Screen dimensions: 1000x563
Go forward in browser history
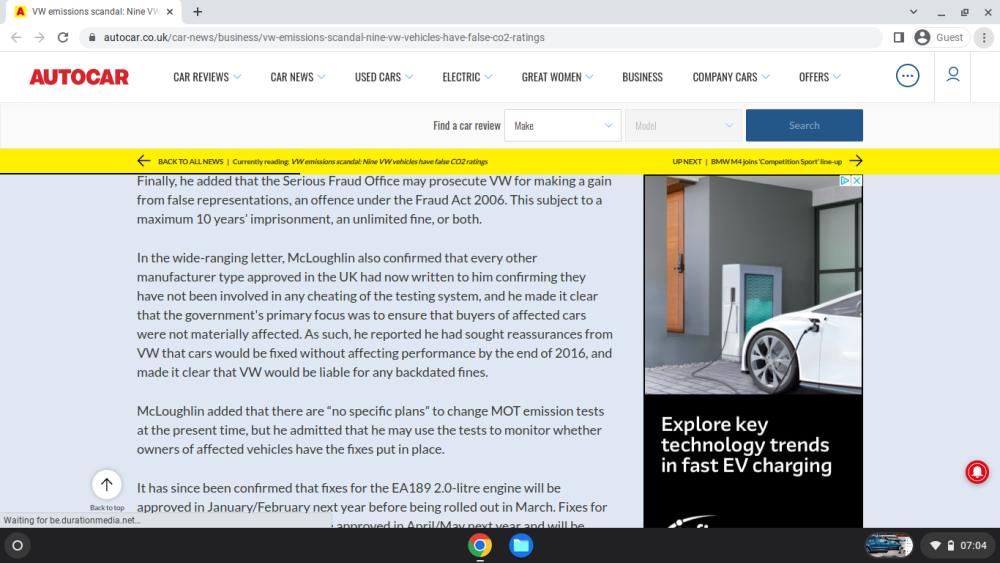coord(40,38)
